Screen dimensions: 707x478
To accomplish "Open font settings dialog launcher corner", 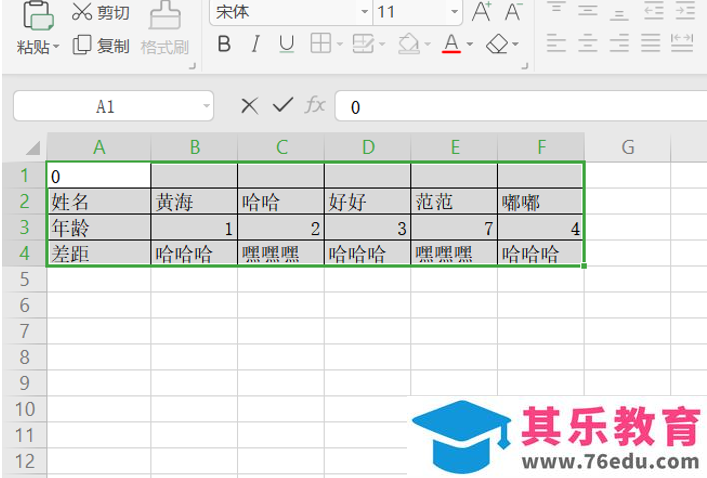I will [x=524, y=66].
